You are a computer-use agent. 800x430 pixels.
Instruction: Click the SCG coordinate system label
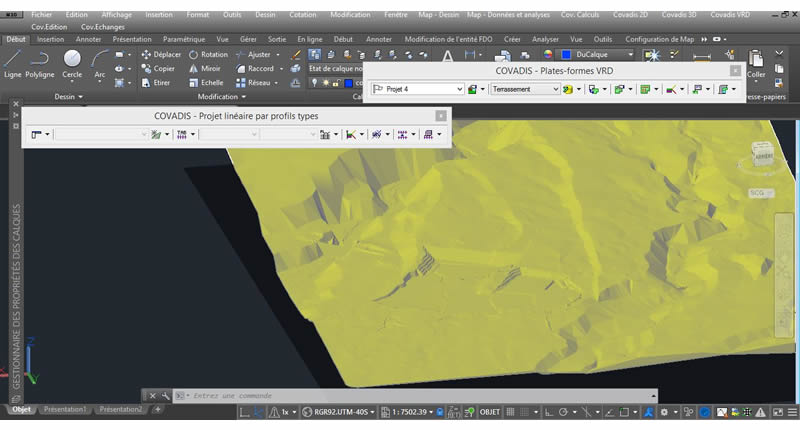(x=760, y=193)
